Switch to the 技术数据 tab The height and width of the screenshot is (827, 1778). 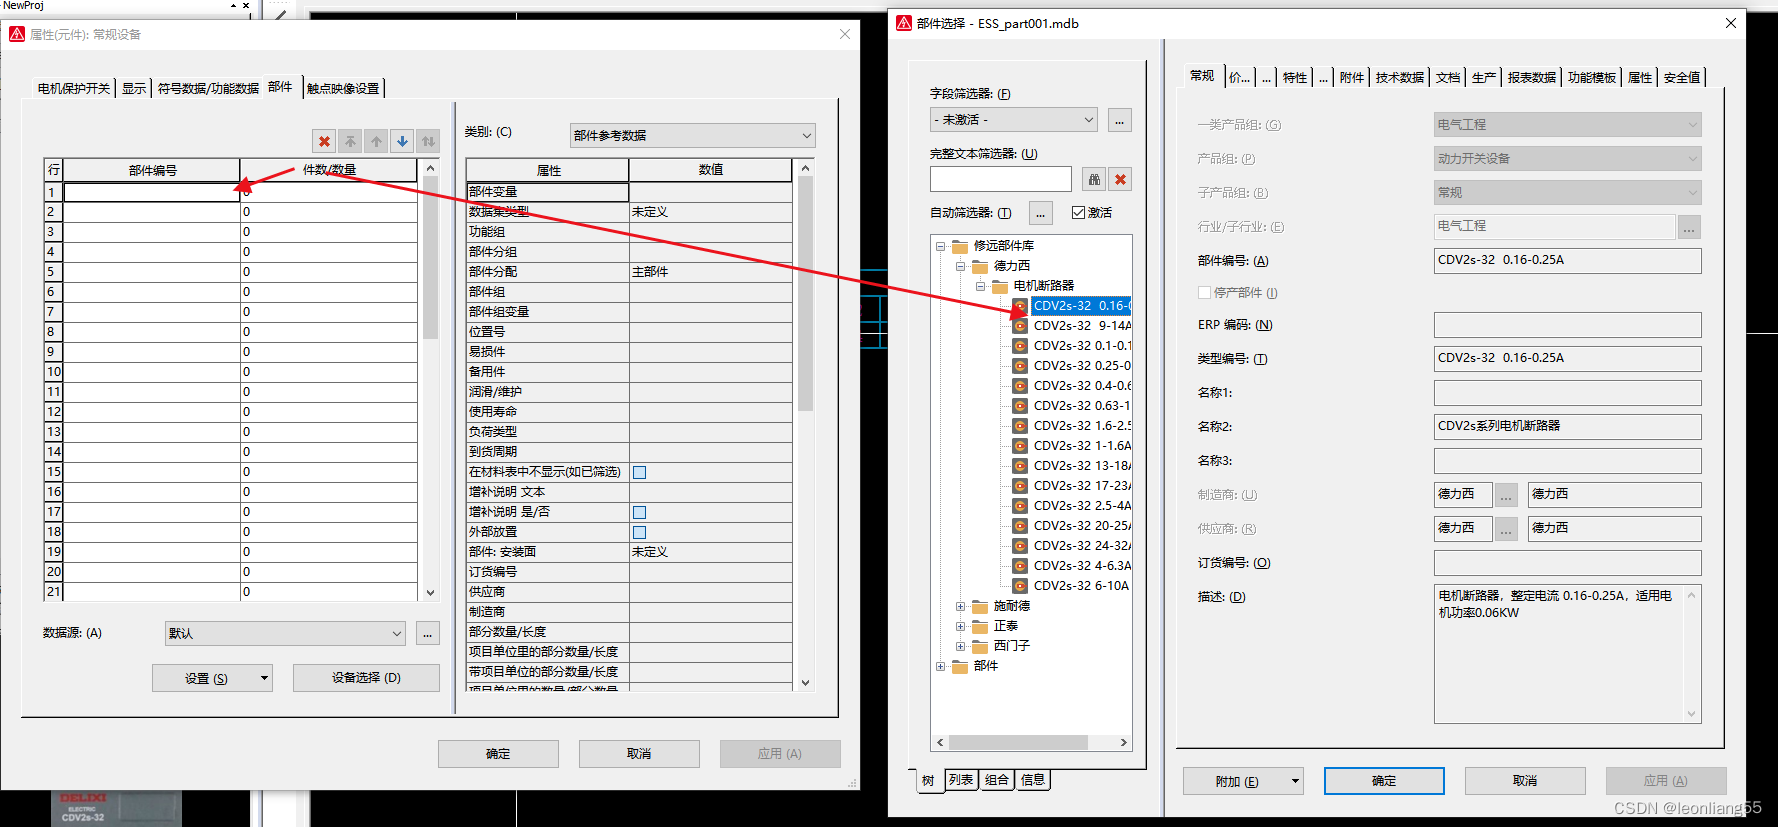tap(1399, 78)
